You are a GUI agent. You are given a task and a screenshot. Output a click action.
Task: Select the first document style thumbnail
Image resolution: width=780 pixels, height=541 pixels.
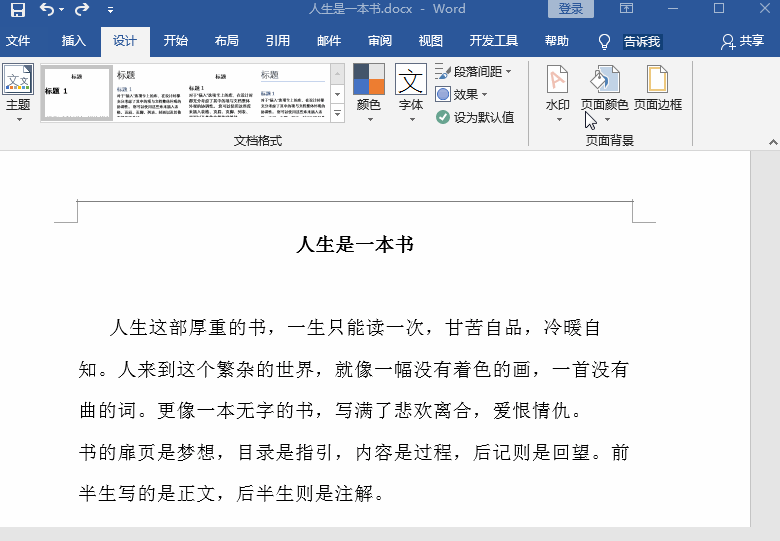77,93
